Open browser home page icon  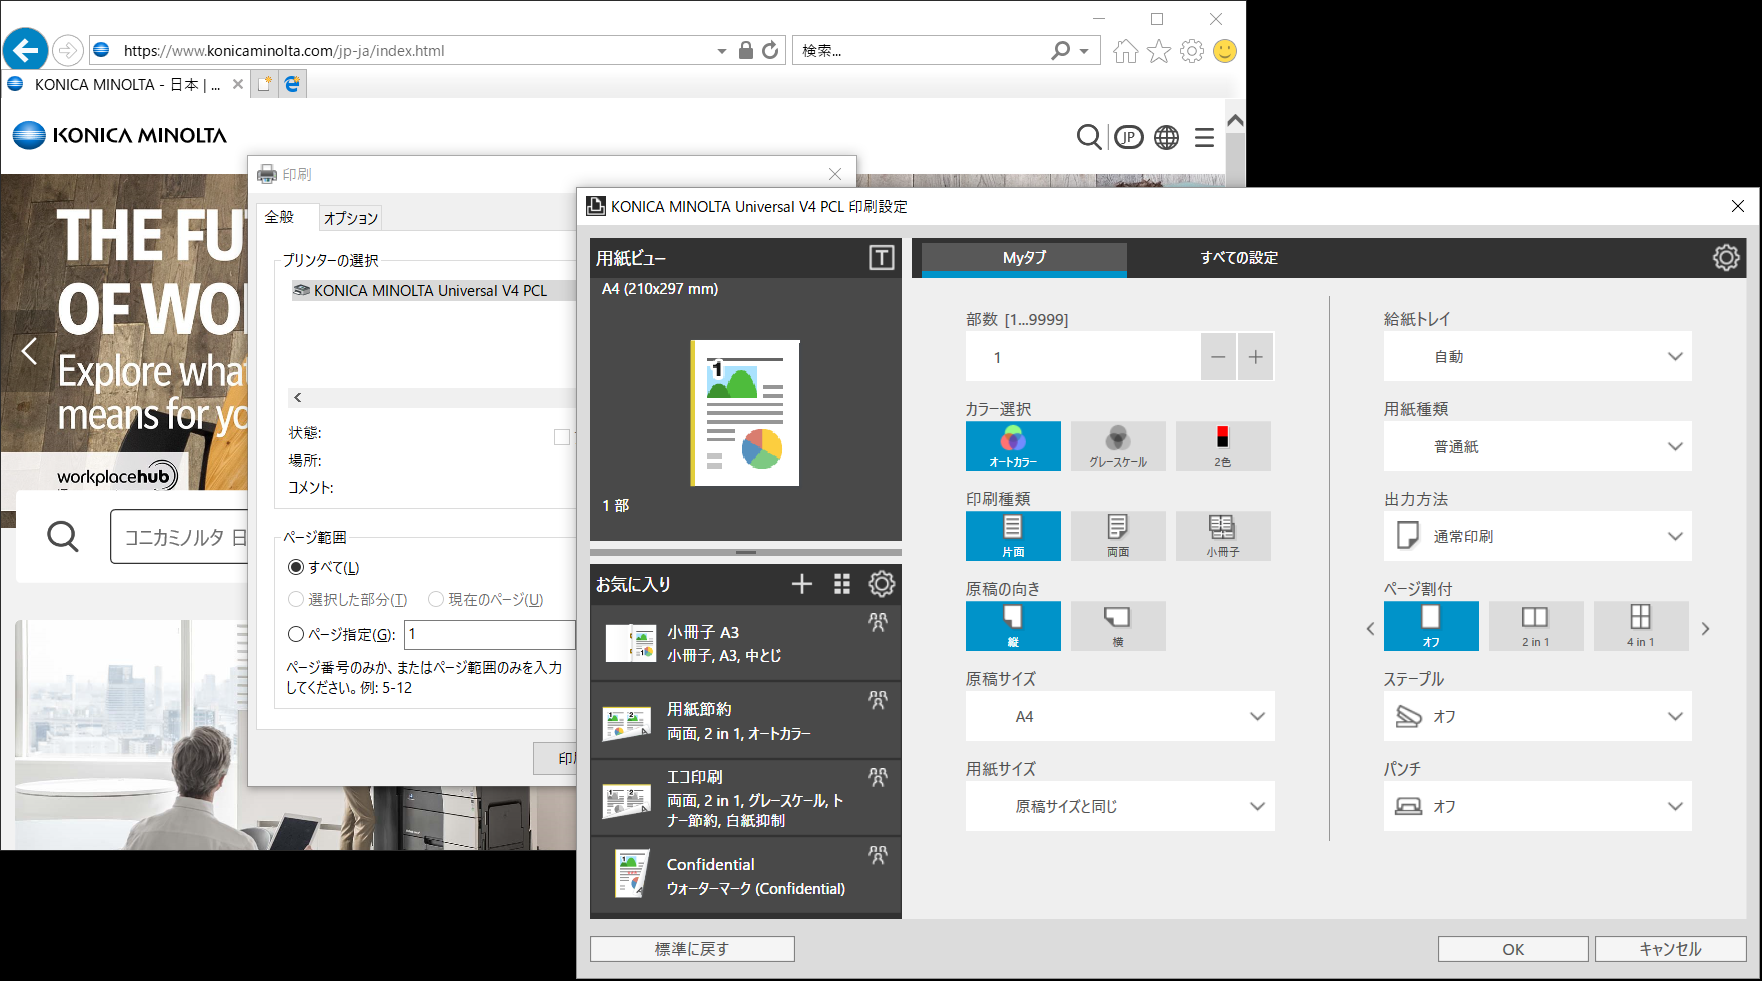click(1126, 51)
